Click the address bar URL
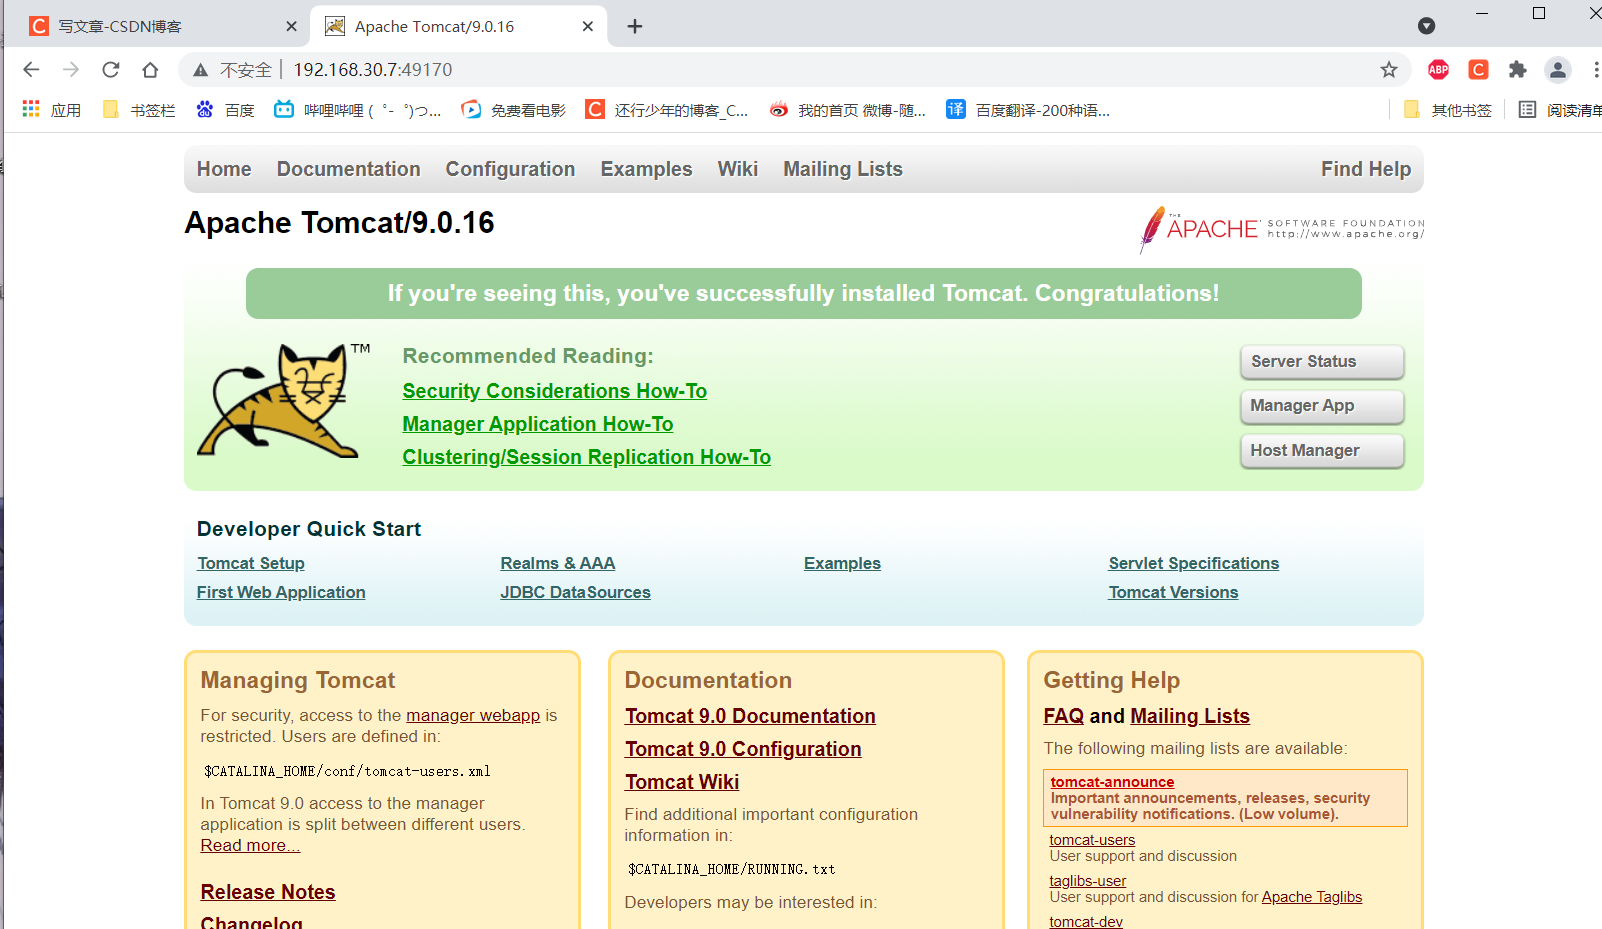Viewport: 1602px width, 929px height. [373, 70]
